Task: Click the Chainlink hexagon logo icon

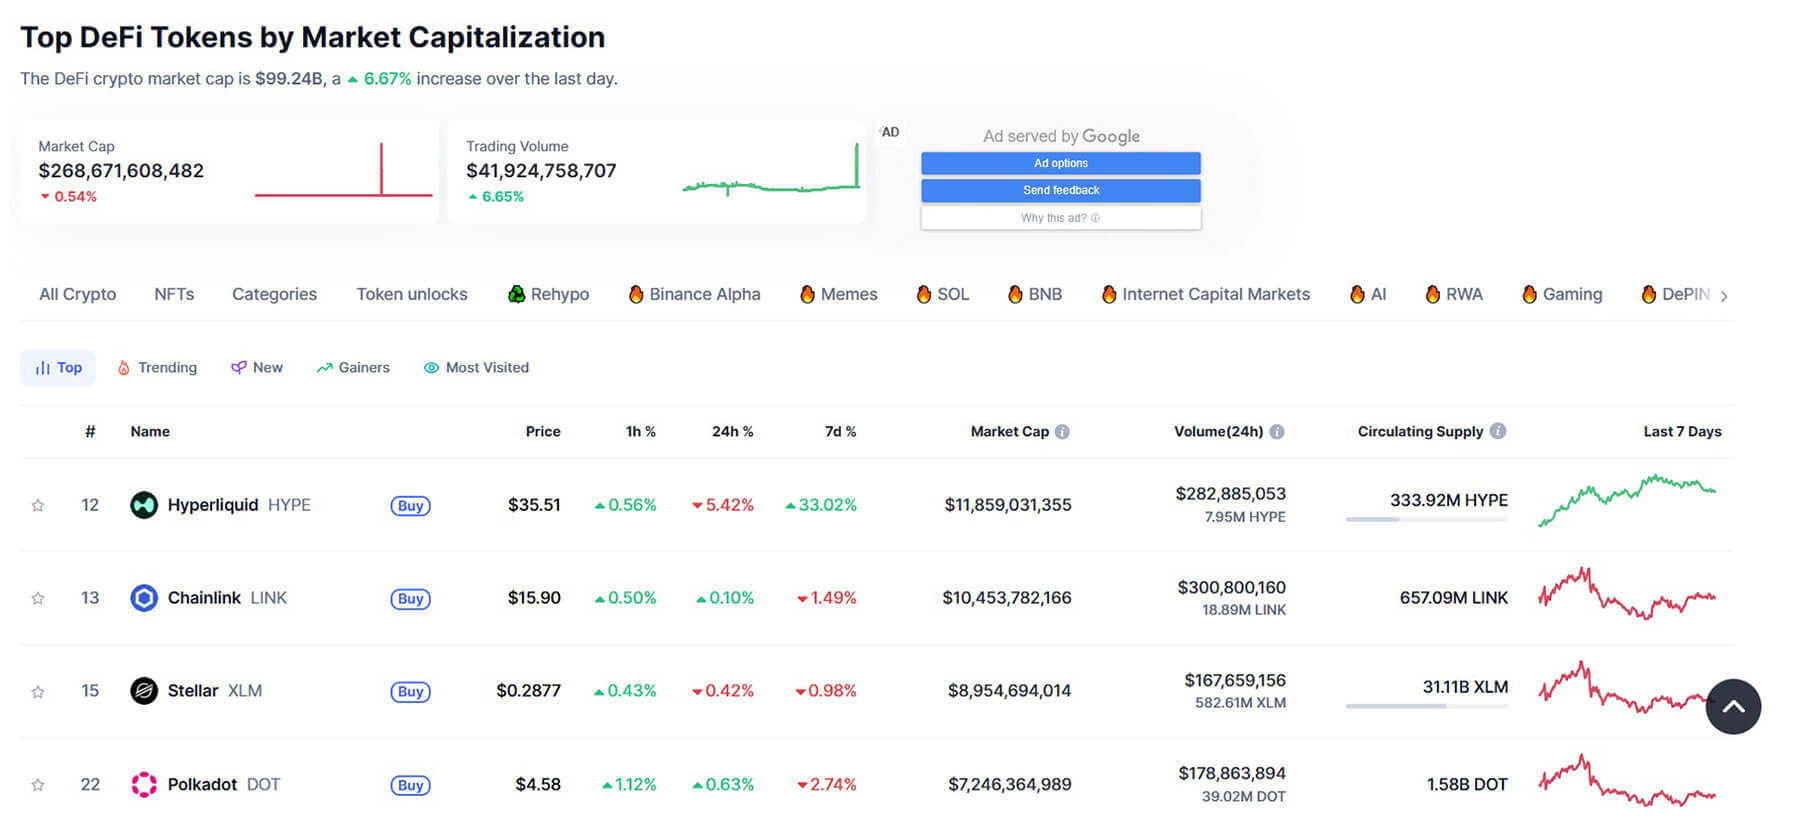Action: click(x=144, y=598)
